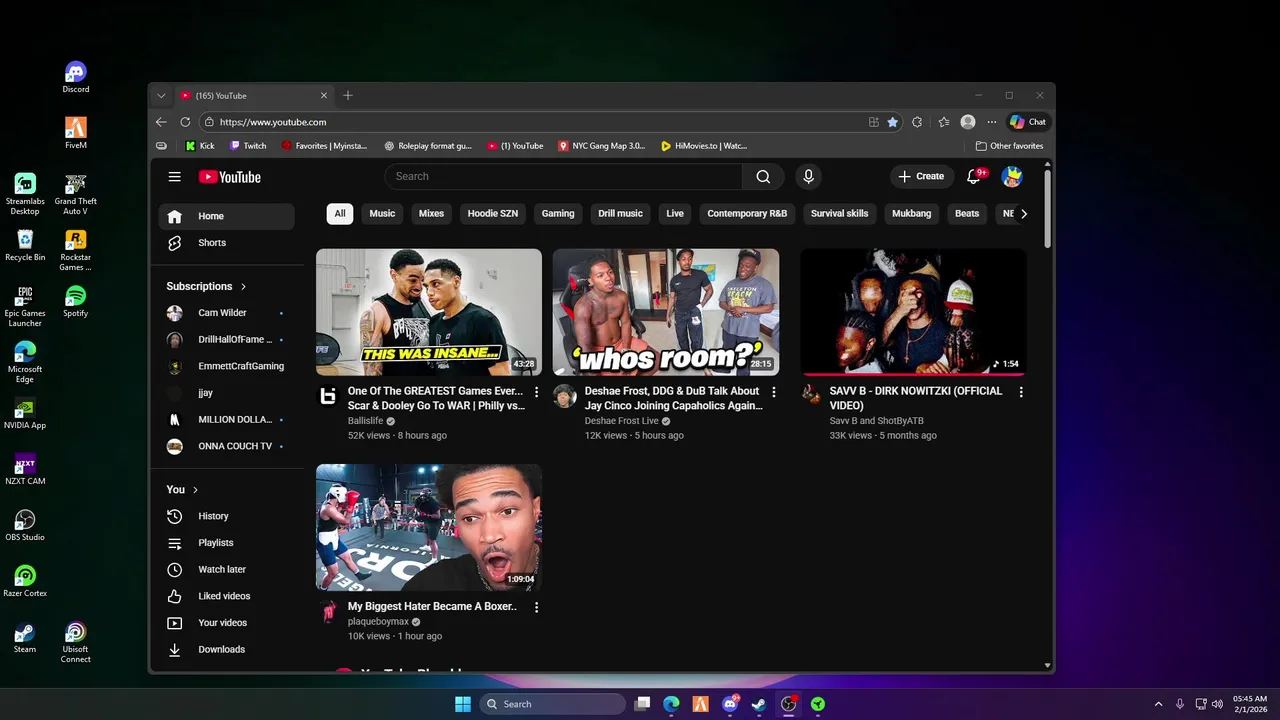Show hidden system tray icons
Image resolution: width=1280 pixels, height=720 pixels.
pyautogui.click(x=1158, y=704)
